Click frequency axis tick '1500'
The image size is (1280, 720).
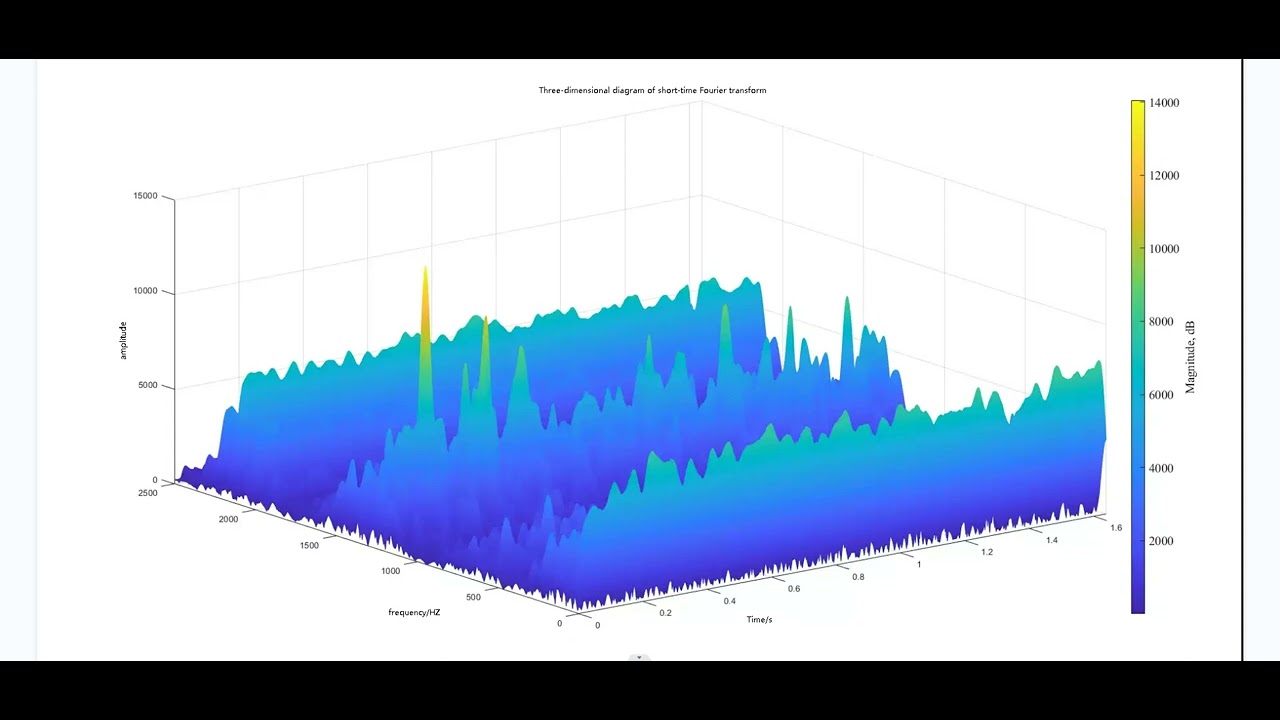coord(309,546)
